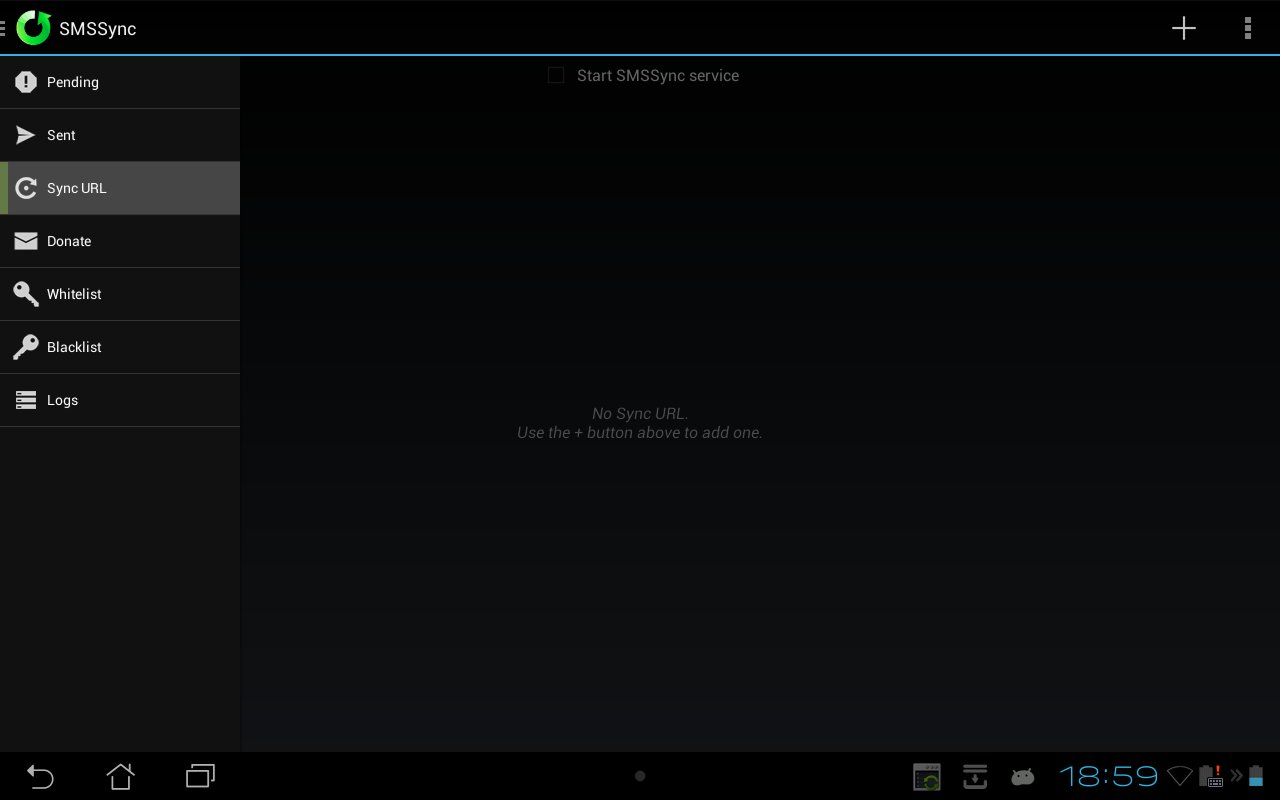1280x800 pixels.
Task: View the Logs section
Action: 120,400
